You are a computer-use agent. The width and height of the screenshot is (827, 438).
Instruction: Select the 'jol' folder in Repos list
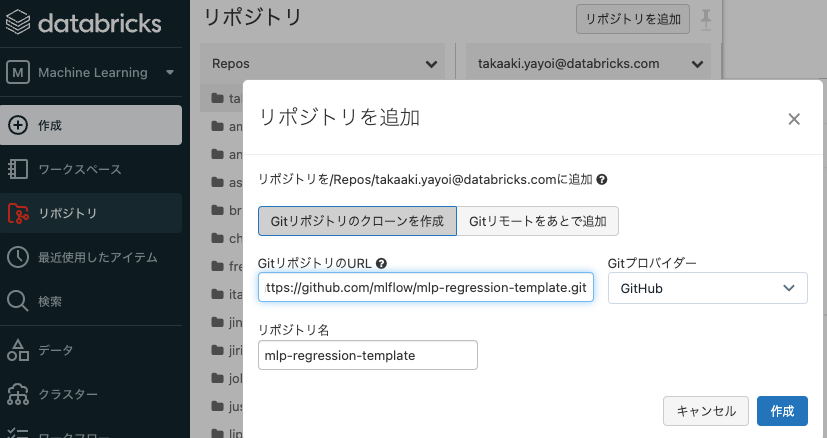tap(222, 378)
